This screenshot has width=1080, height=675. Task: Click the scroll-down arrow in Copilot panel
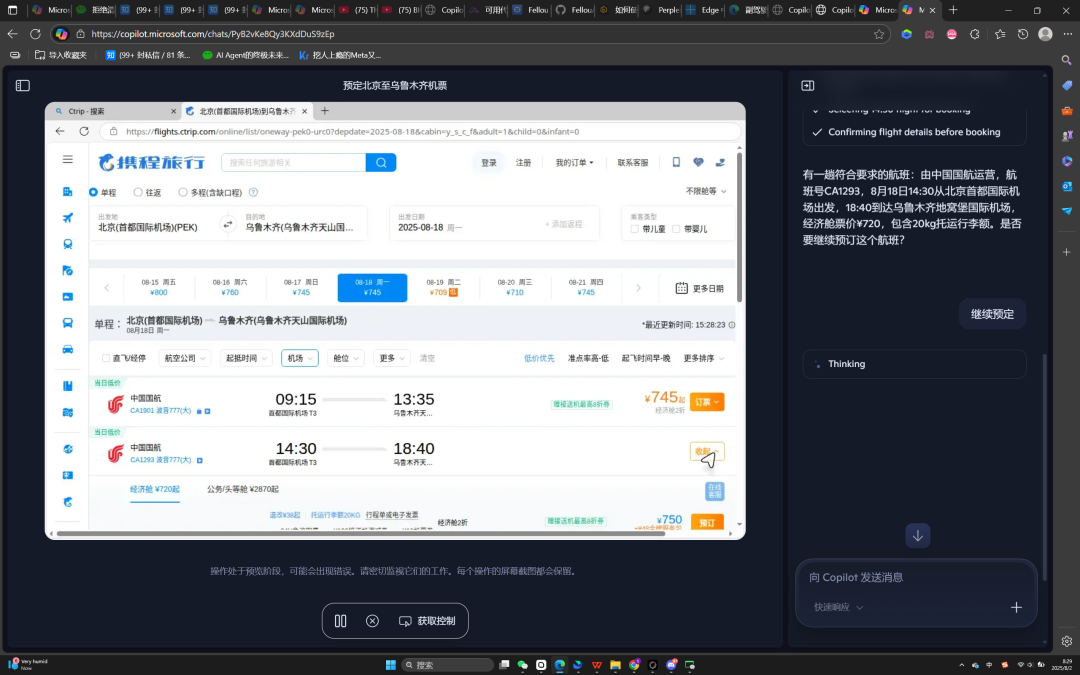(x=917, y=535)
